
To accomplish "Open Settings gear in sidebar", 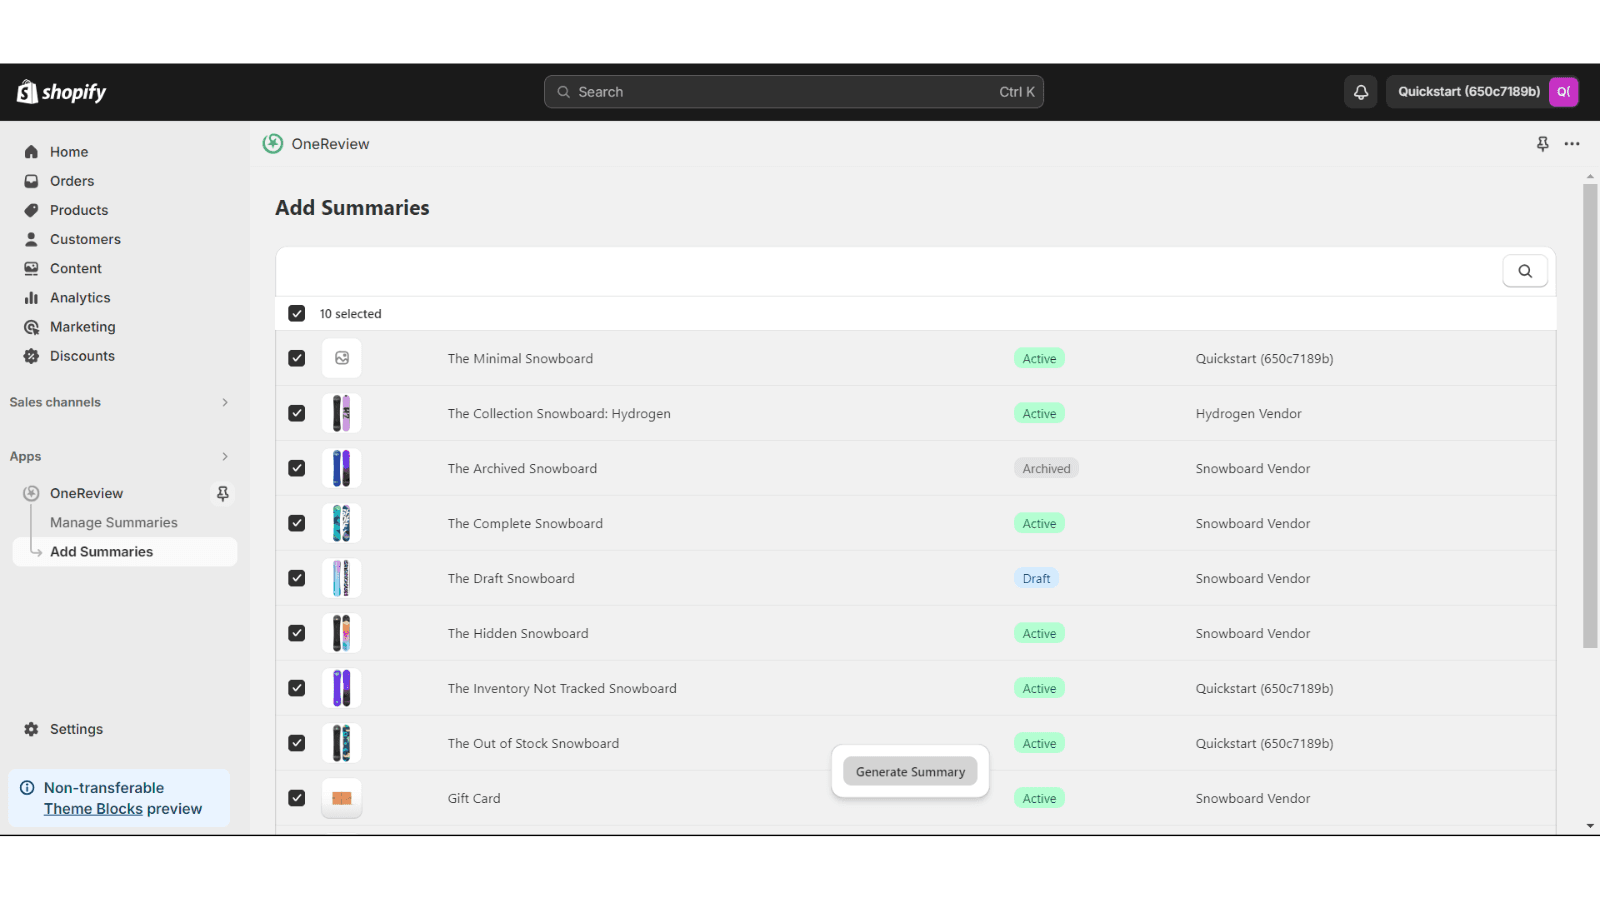I will point(32,729).
